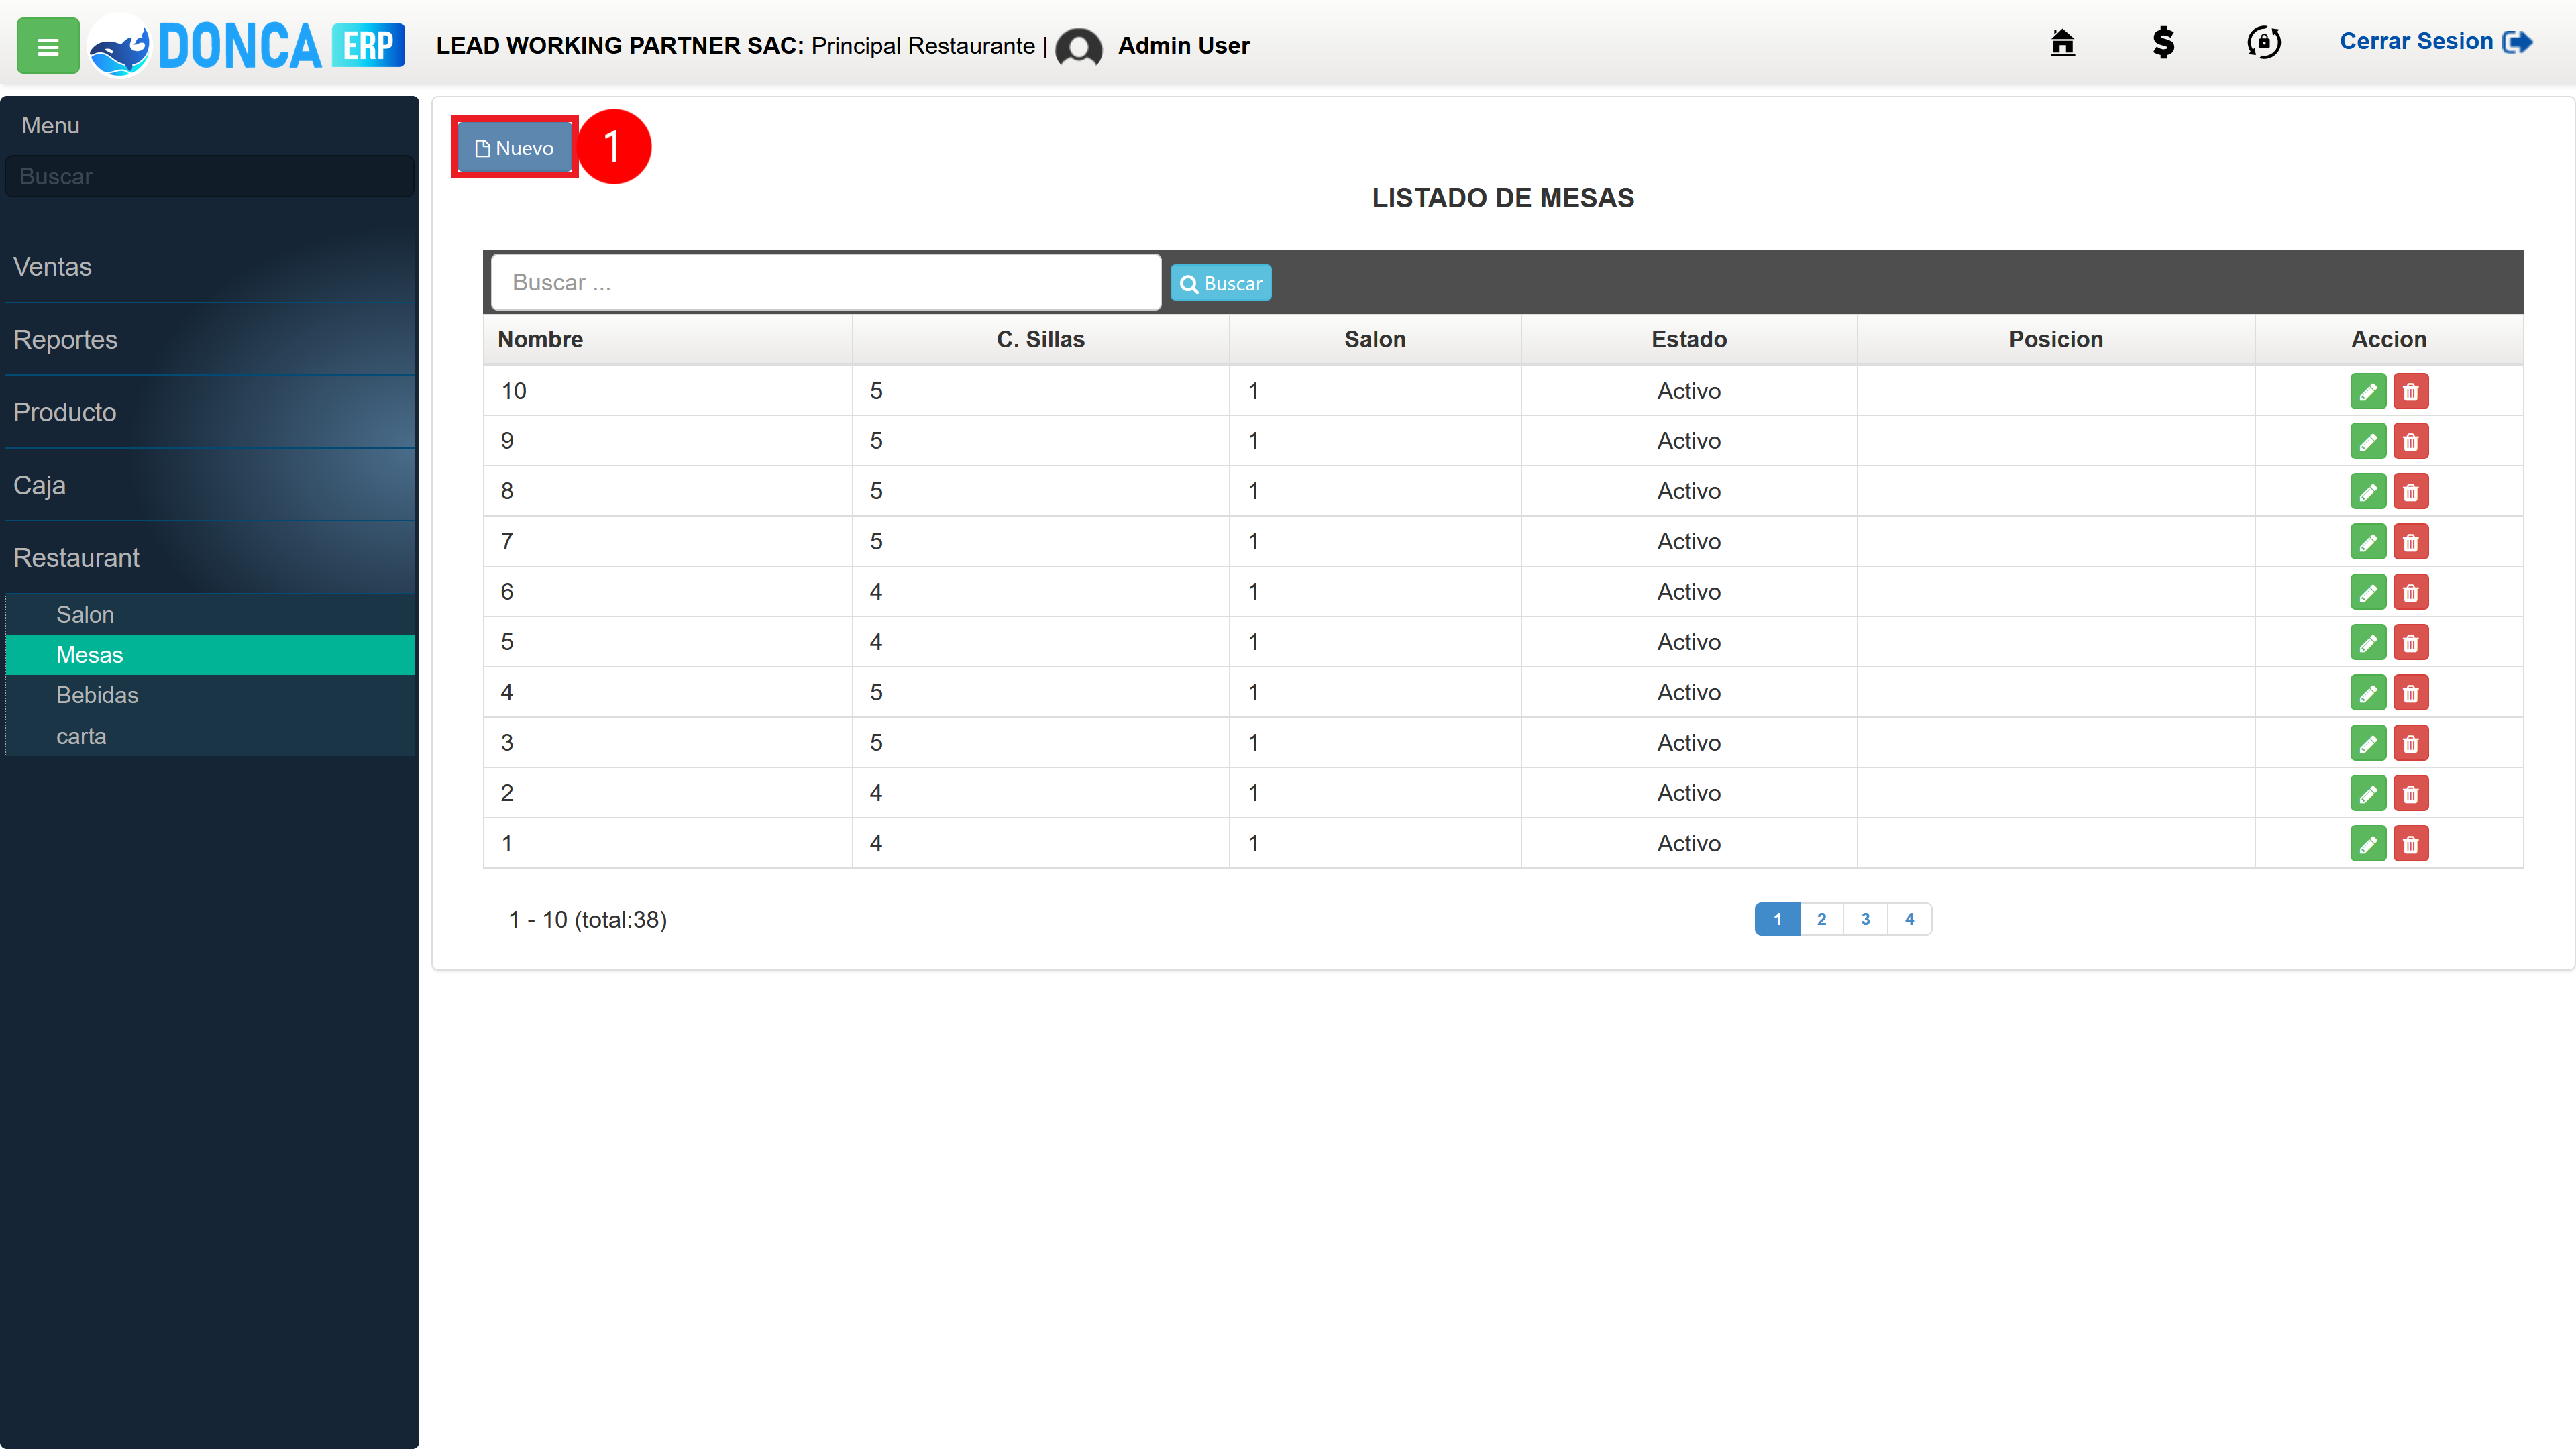Click the sidebar Menu label

(x=50, y=125)
